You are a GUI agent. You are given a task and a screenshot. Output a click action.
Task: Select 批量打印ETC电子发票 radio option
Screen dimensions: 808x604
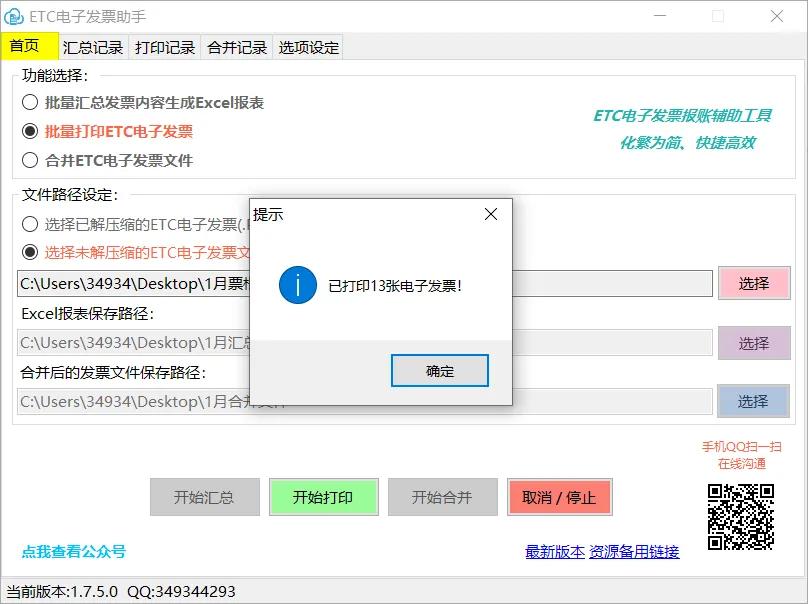click(108, 131)
